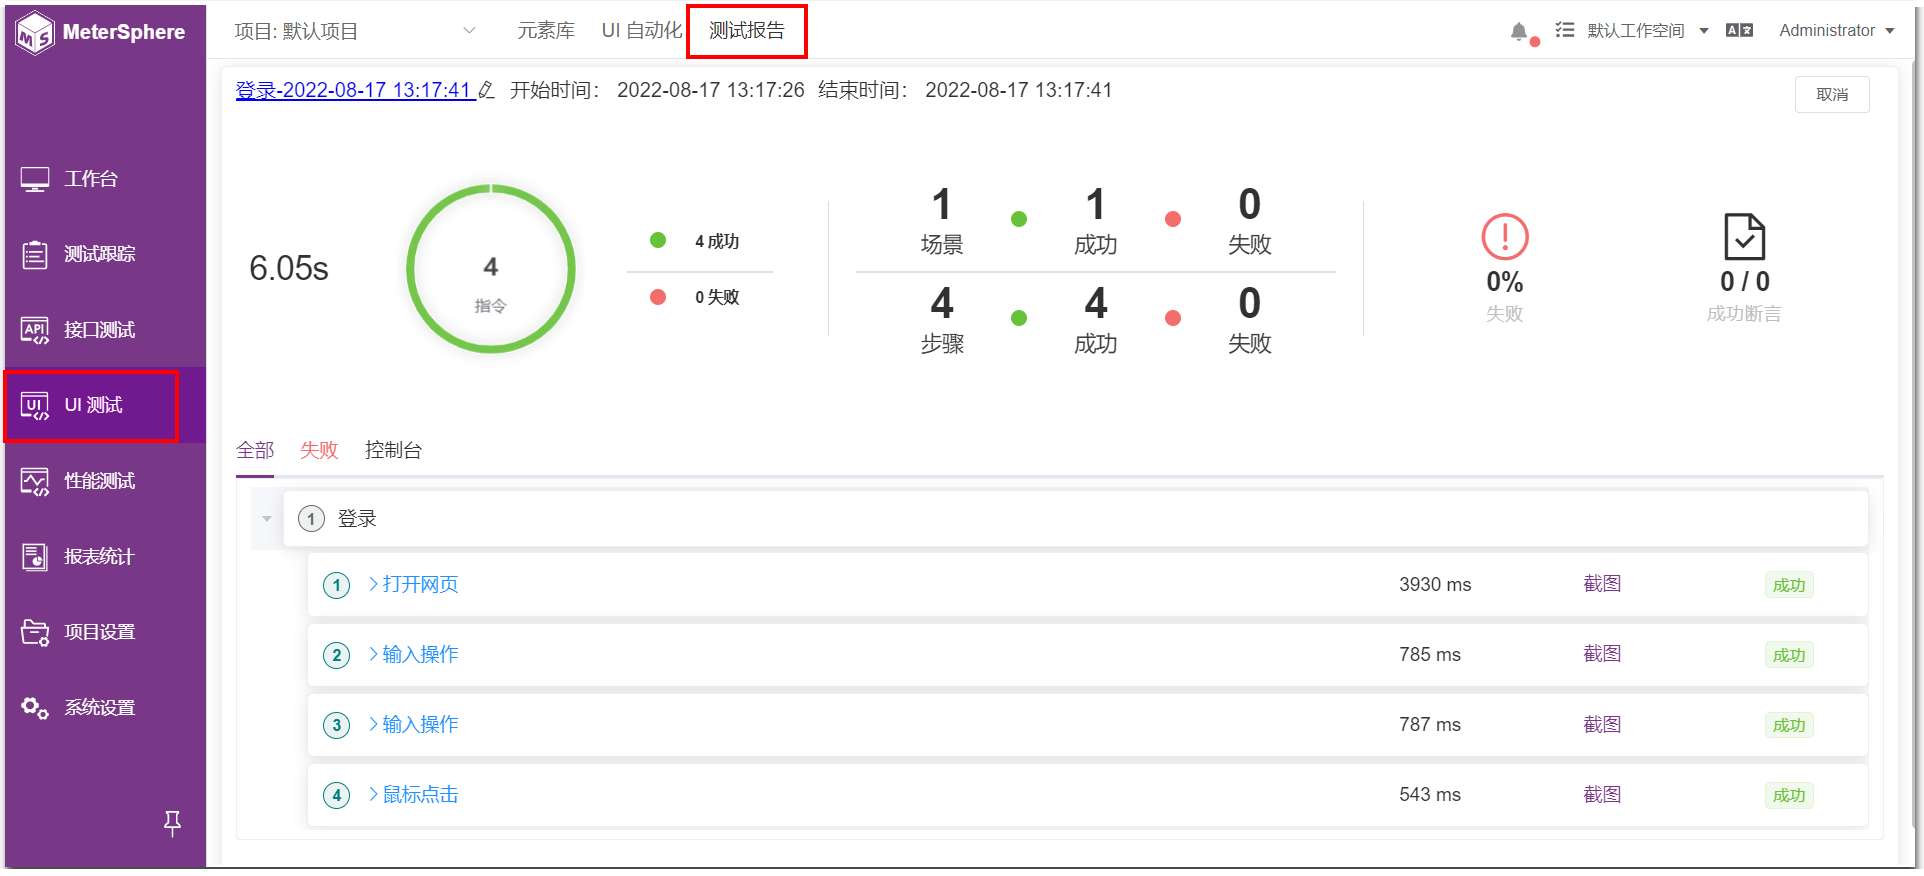Go to the UI 自动化 top menu
Image resolution: width=1924 pixels, height=876 pixels.
point(642,31)
